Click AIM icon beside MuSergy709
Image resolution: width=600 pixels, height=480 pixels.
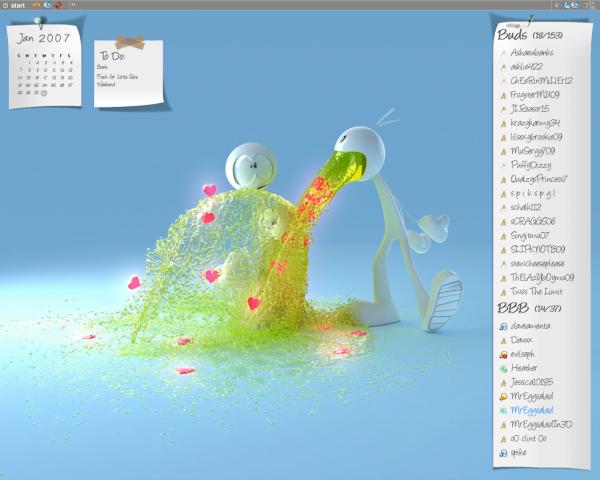[504, 152]
